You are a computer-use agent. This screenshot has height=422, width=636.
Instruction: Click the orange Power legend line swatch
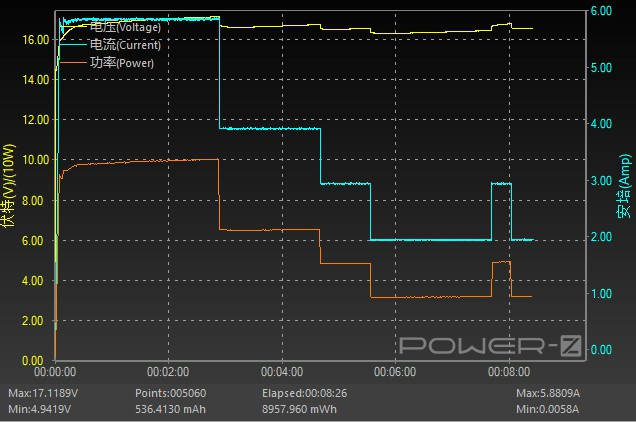pos(75,62)
